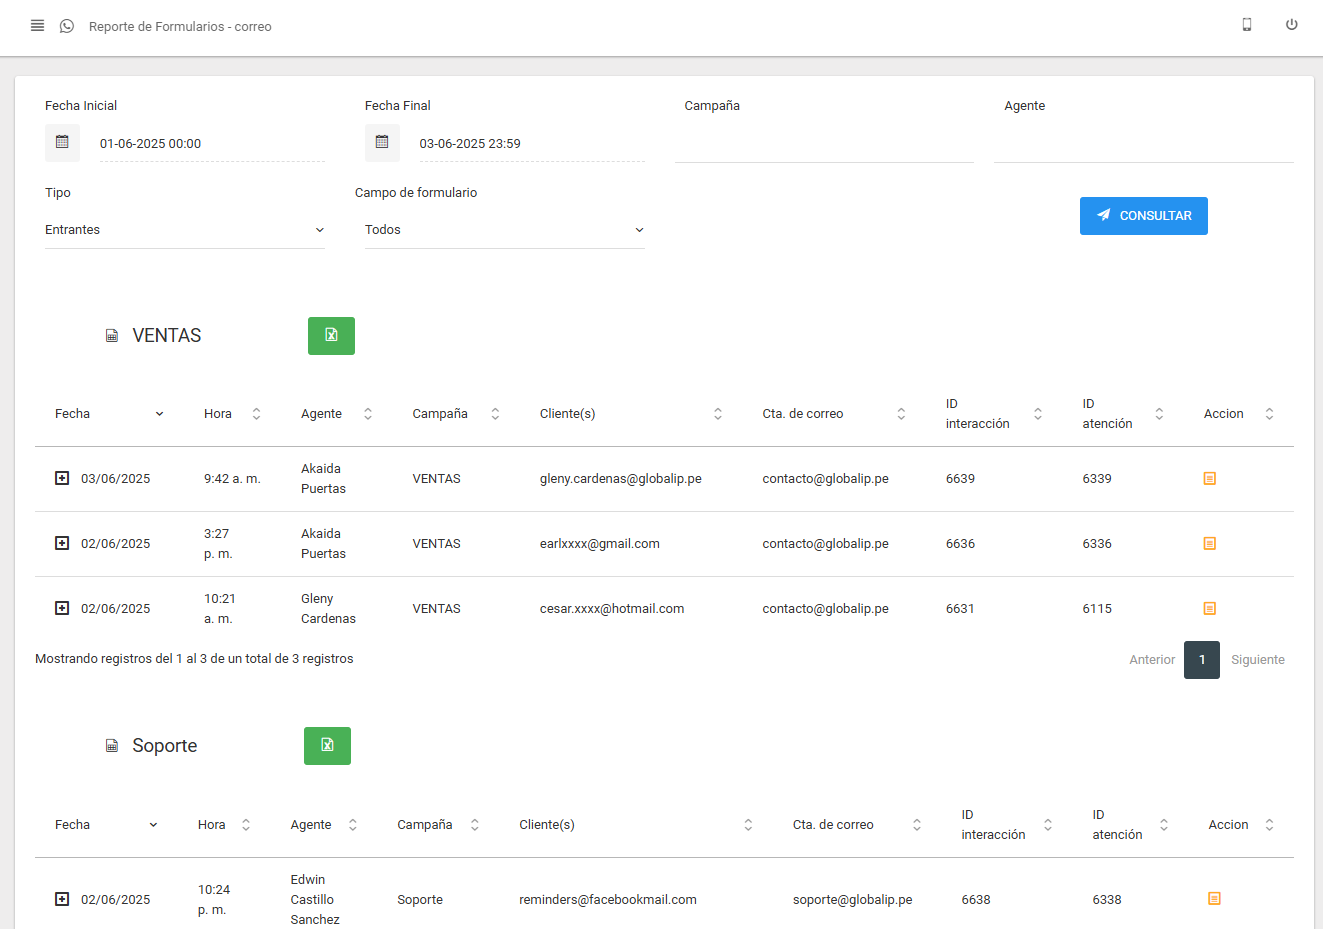The image size is (1323, 929).
Task: Expand row for earlxxxx@gmail.com
Action: pyautogui.click(x=62, y=543)
